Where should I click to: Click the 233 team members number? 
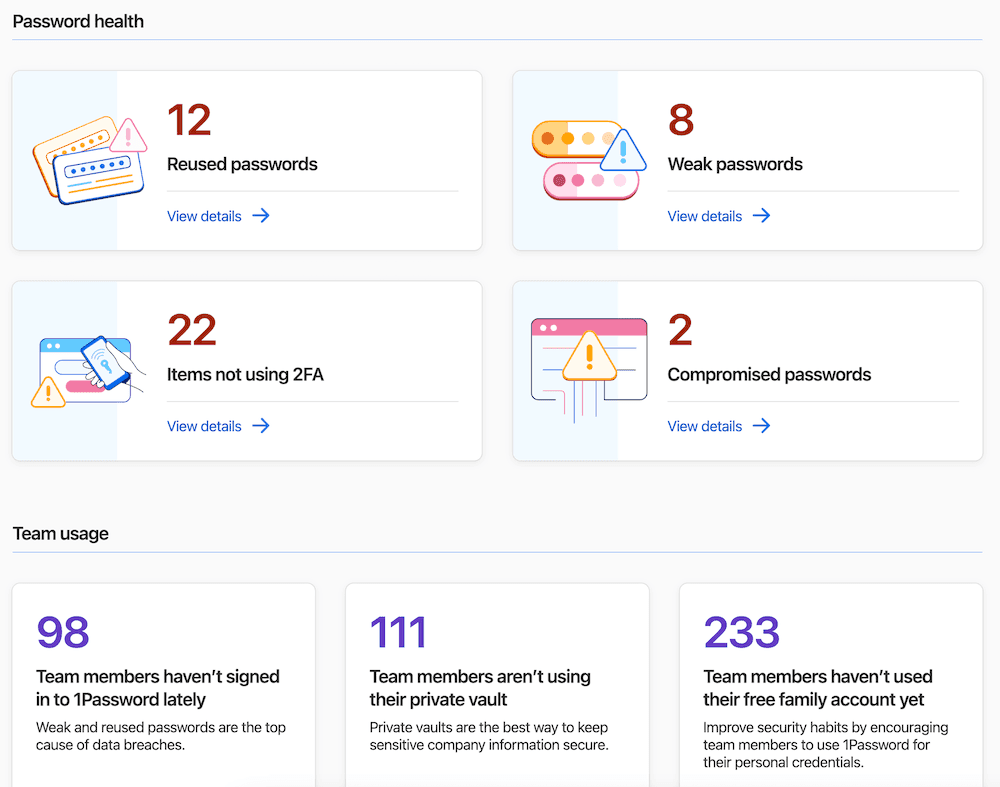point(742,632)
